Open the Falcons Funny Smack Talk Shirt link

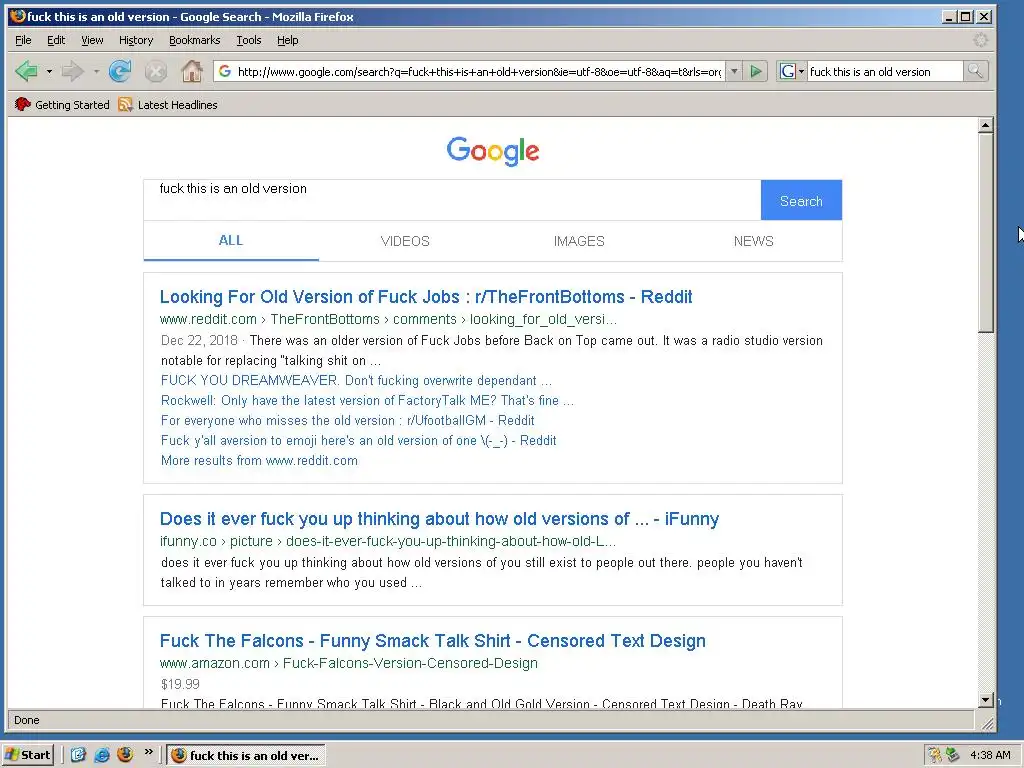(433, 641)
